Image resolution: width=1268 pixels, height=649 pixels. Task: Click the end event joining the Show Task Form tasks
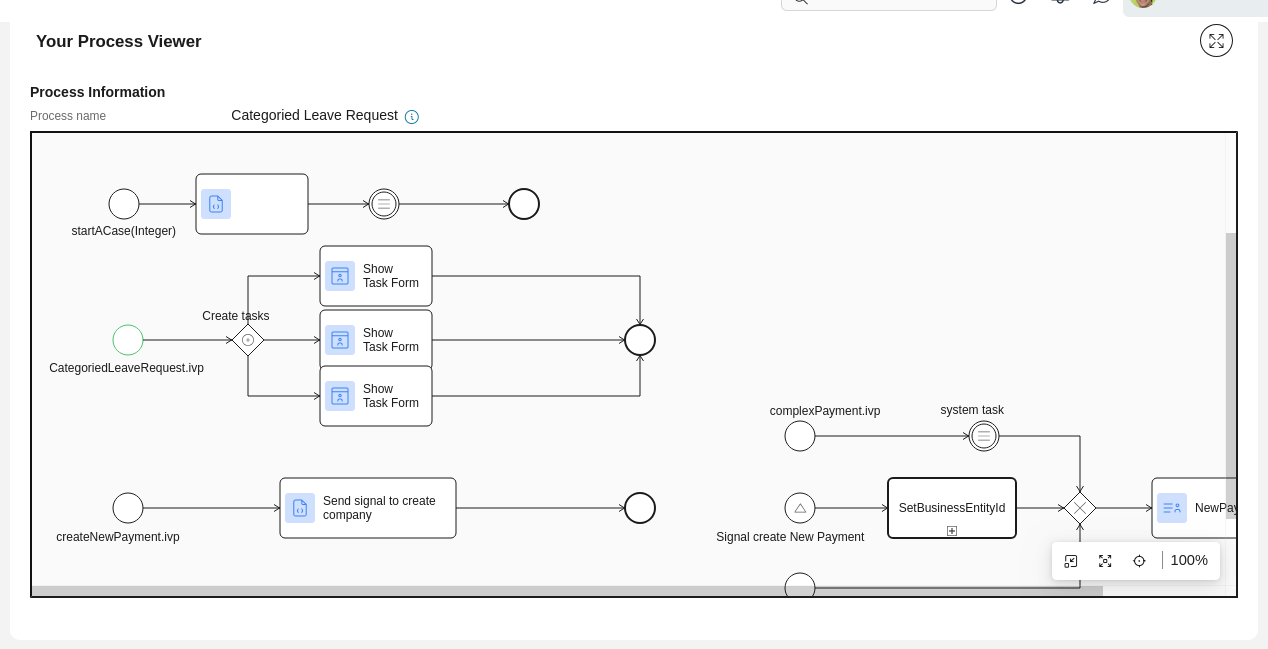[640, 340]
